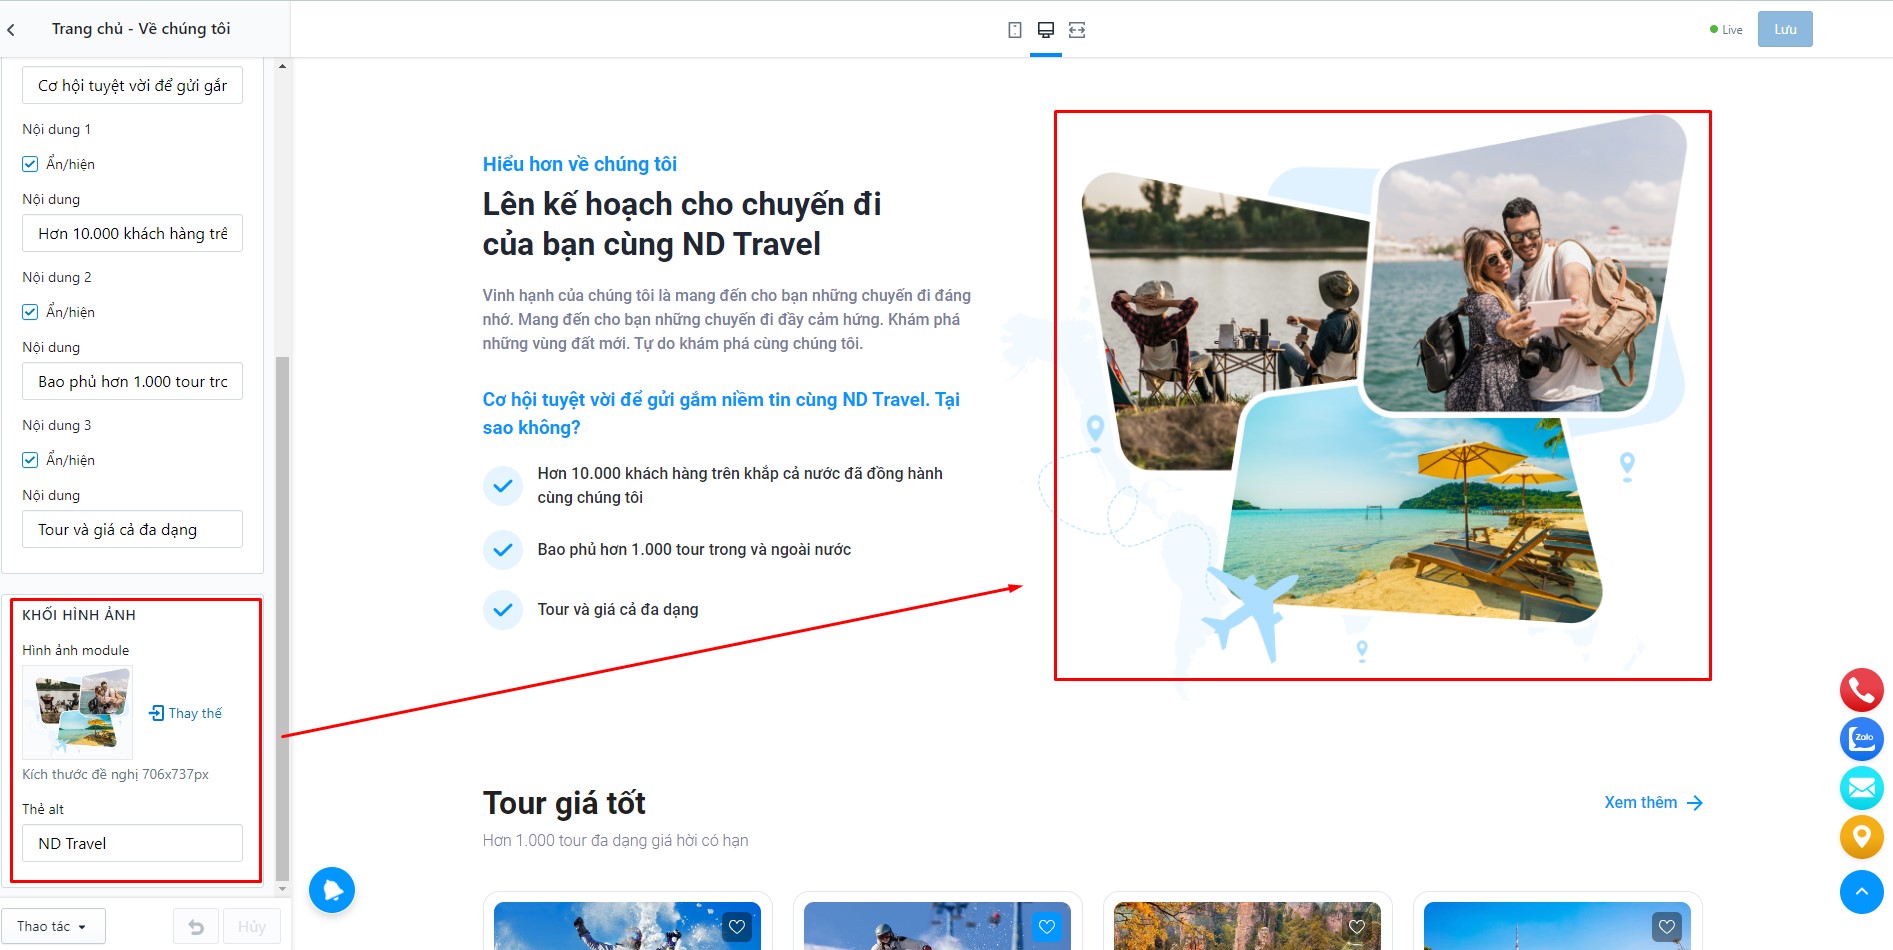The width and height of the screenshot is (1893, 950).
Task: Click the email envelope floating icon
Action: click(x=1861, y=788)
